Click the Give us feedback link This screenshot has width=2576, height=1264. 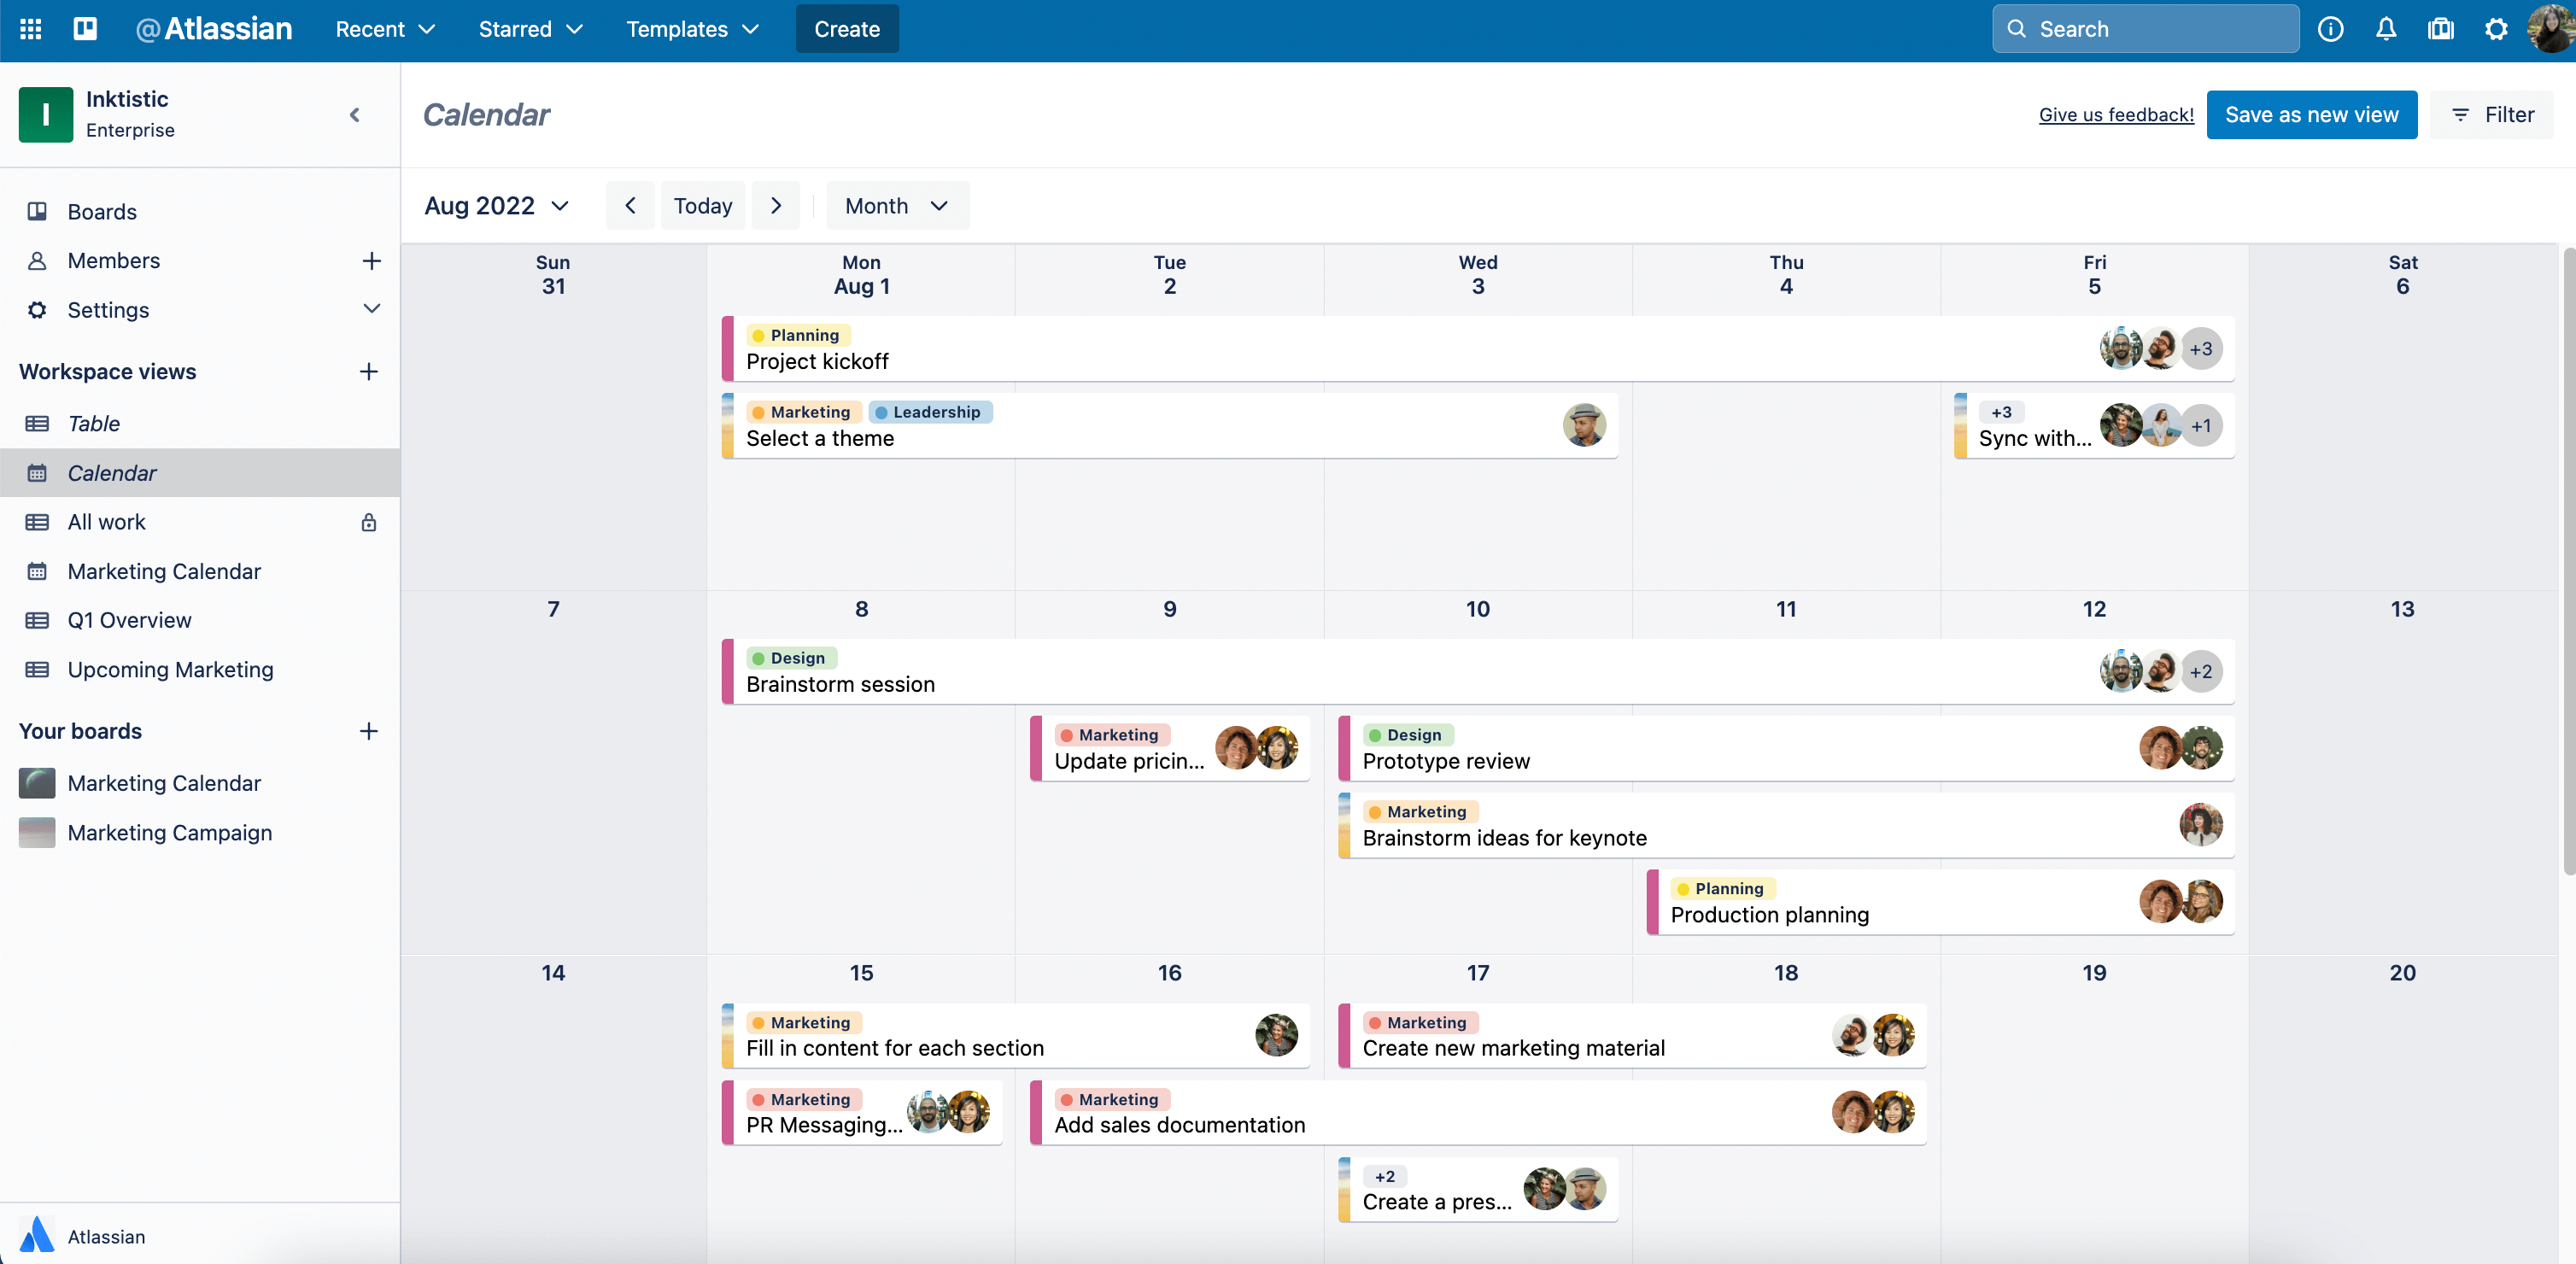tap(2116, 114)
